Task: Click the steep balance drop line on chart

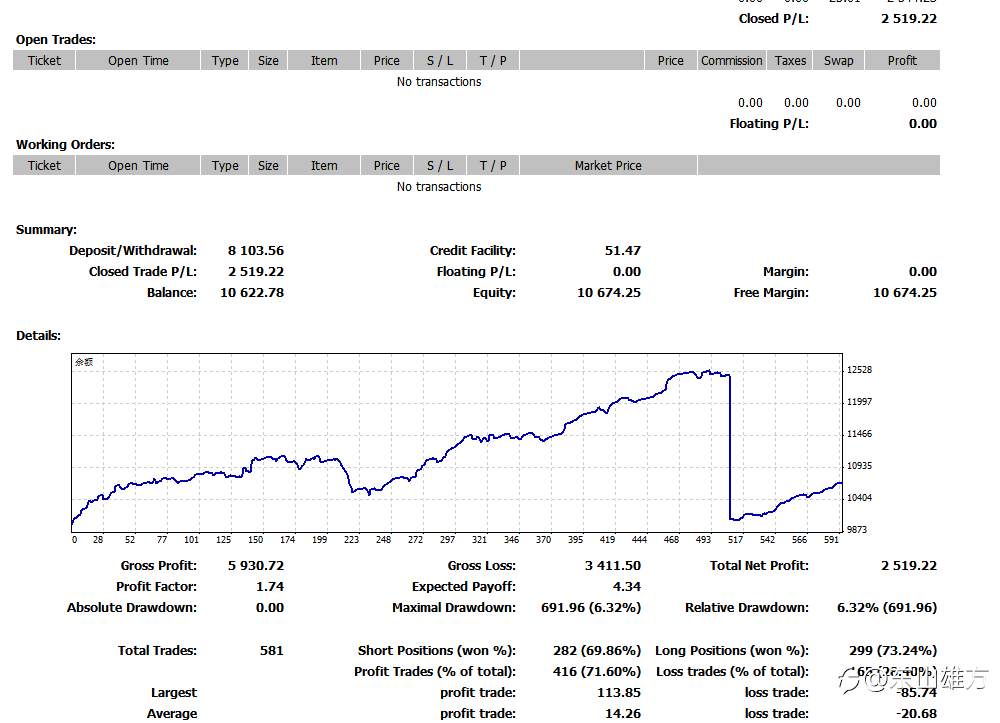Action: (x=730, y=446)
